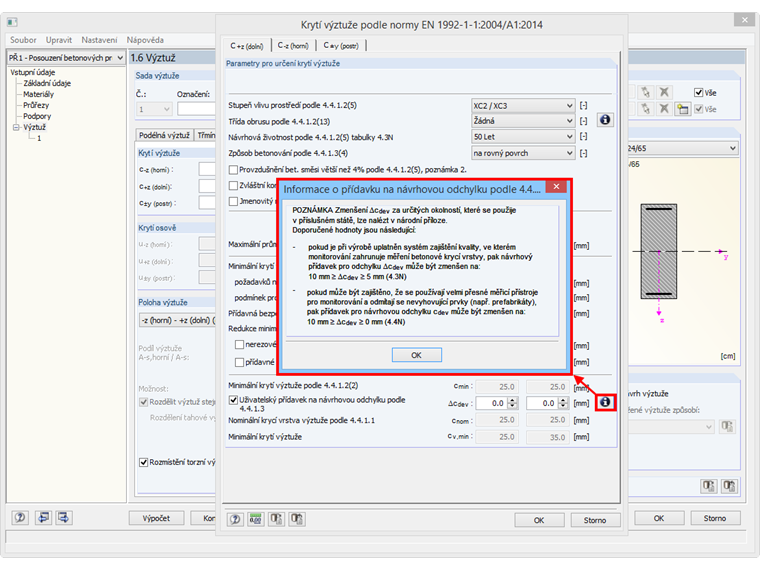Click the info icon next to Třída obrusu

(x=605, y=120)
